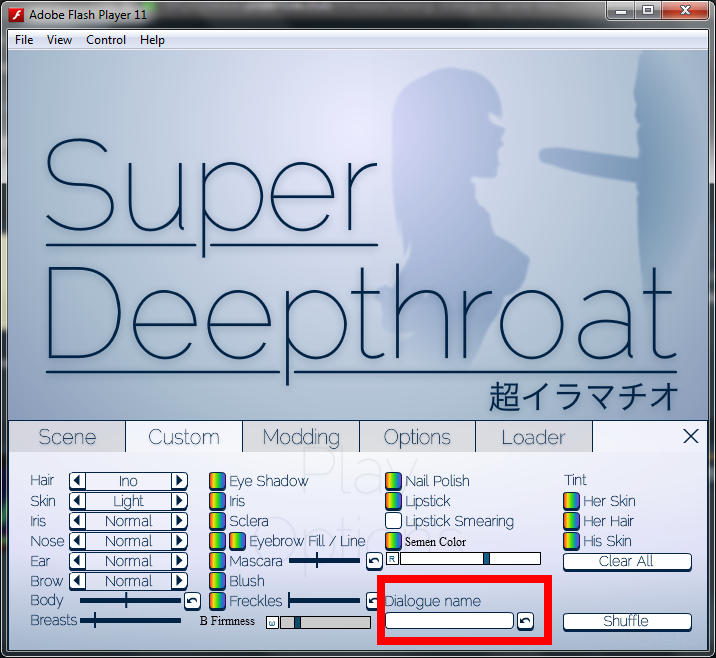This screenshot has width=716, height=658.
Task: Maximize the Flash Player window
Action: [648, 11]
